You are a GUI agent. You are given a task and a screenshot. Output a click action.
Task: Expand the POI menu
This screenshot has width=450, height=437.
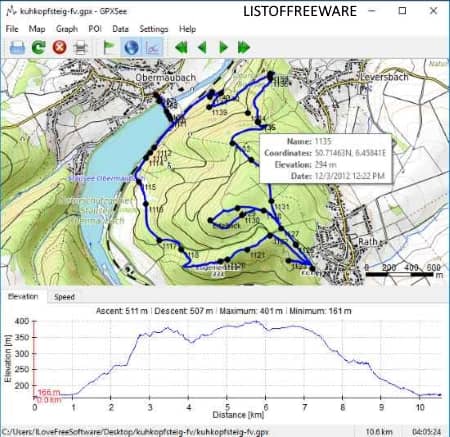coord(95,29)
